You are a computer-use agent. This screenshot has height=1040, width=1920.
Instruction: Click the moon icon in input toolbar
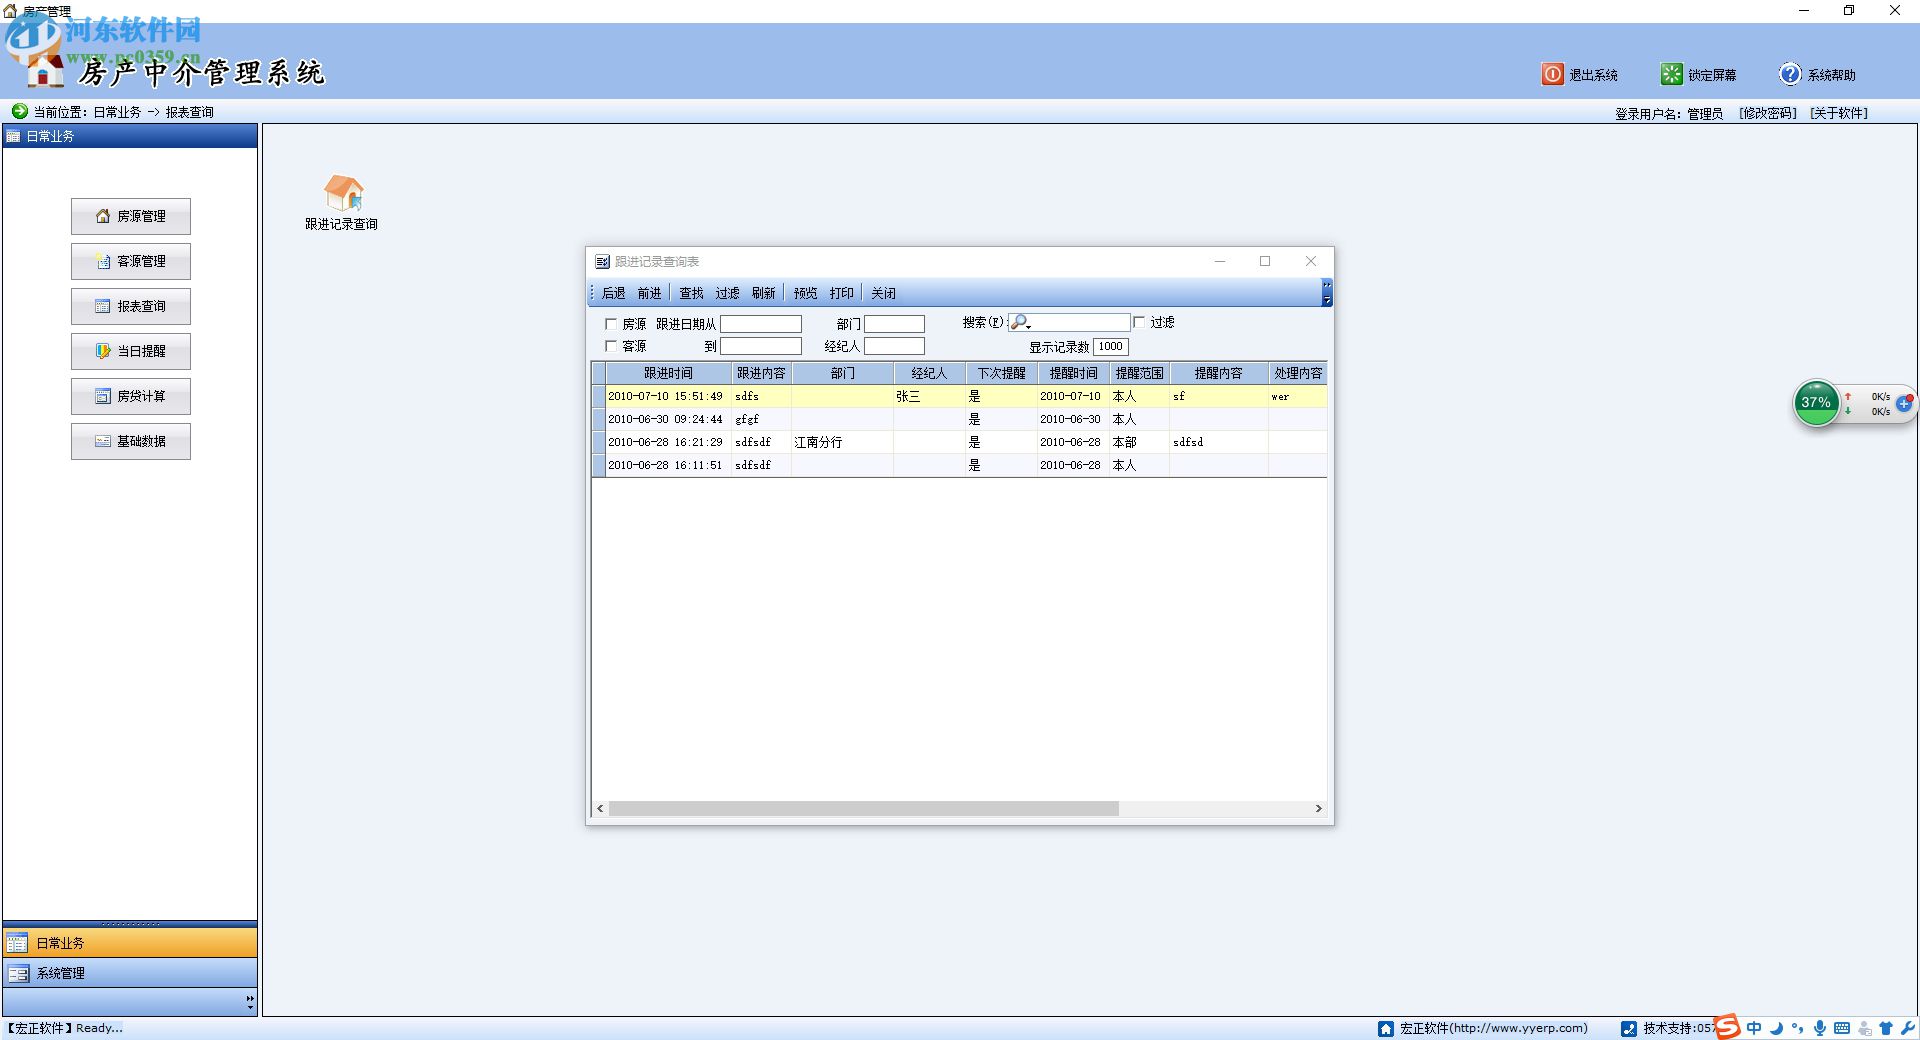(x=1777, y=1028)
